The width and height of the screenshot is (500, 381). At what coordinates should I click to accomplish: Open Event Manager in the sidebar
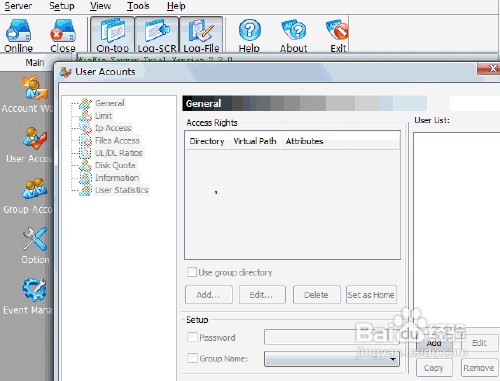(28, 296)
